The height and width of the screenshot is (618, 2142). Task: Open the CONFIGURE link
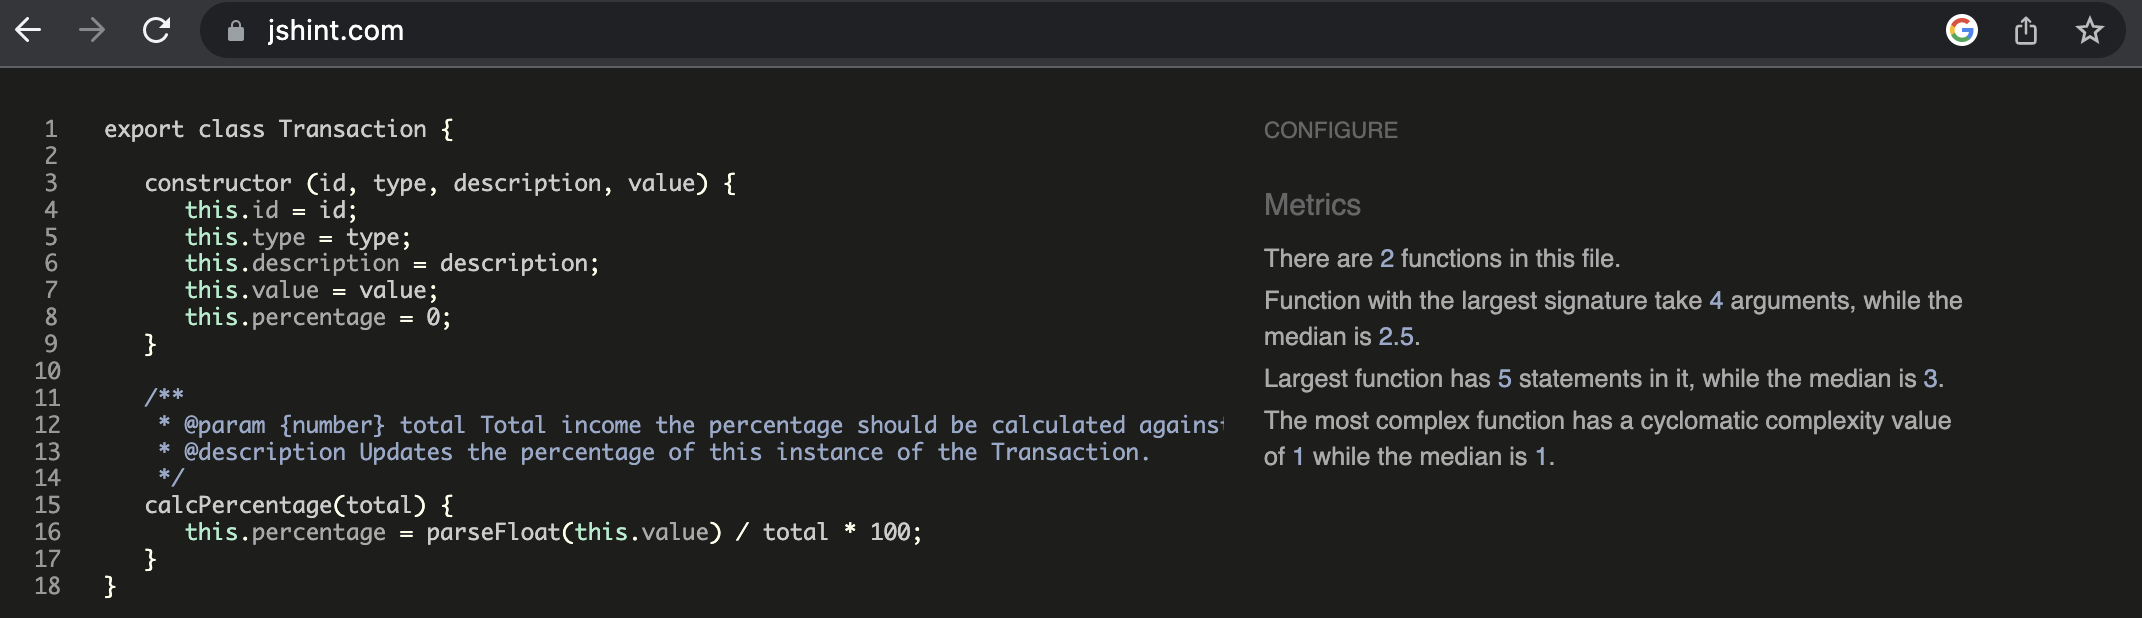click(x=1330, y=130)
